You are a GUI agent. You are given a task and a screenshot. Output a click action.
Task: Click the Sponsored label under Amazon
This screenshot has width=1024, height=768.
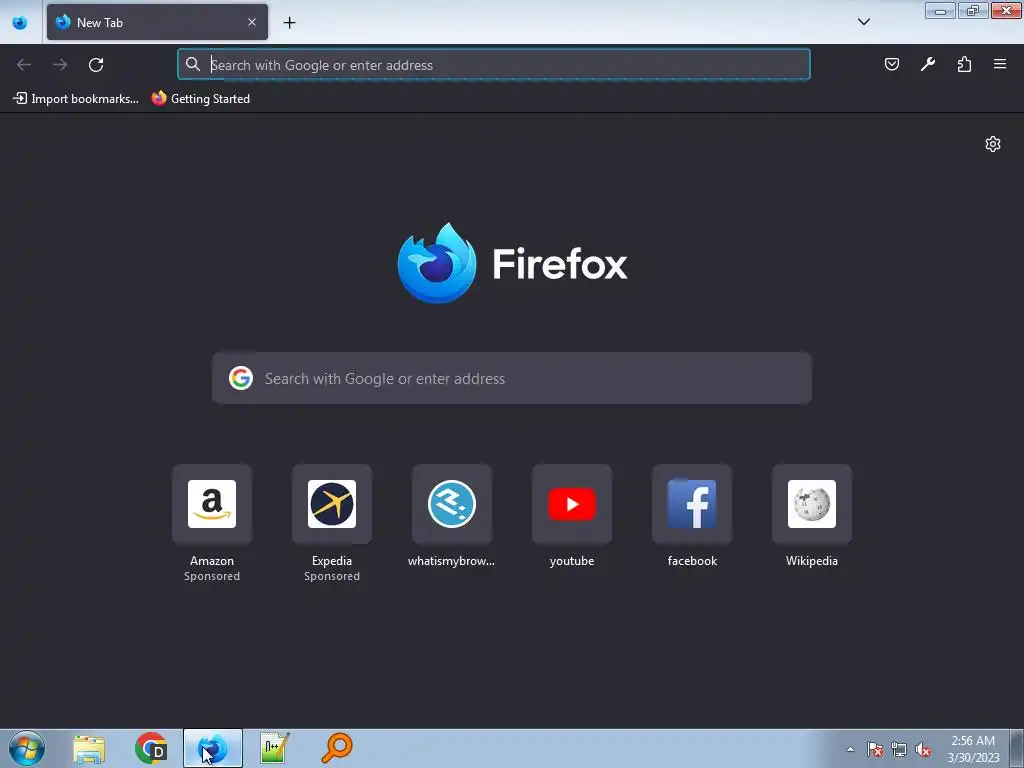click(212, 576)
